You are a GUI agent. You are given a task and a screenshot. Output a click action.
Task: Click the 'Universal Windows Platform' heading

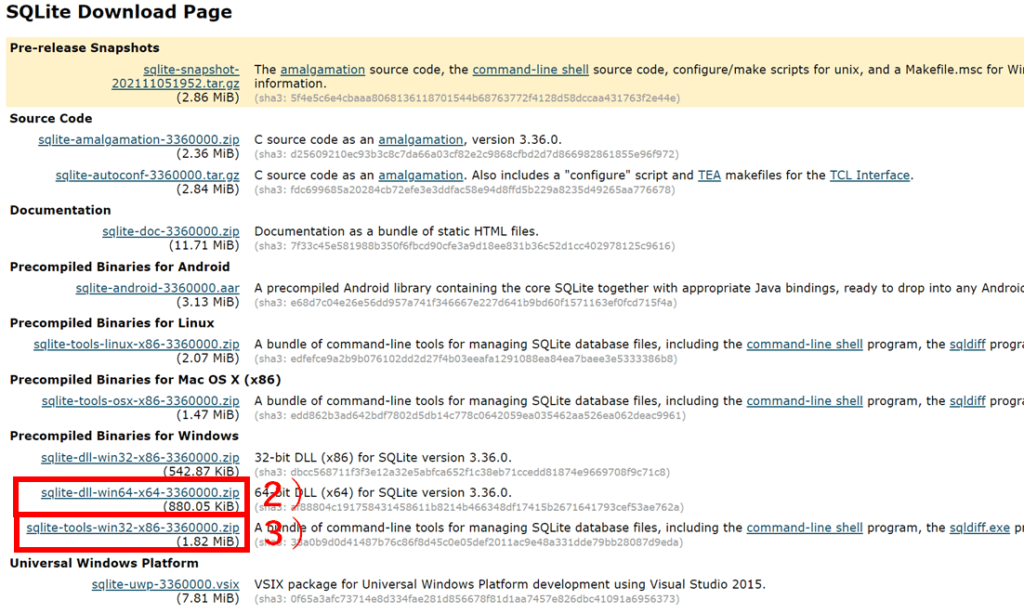104,563
